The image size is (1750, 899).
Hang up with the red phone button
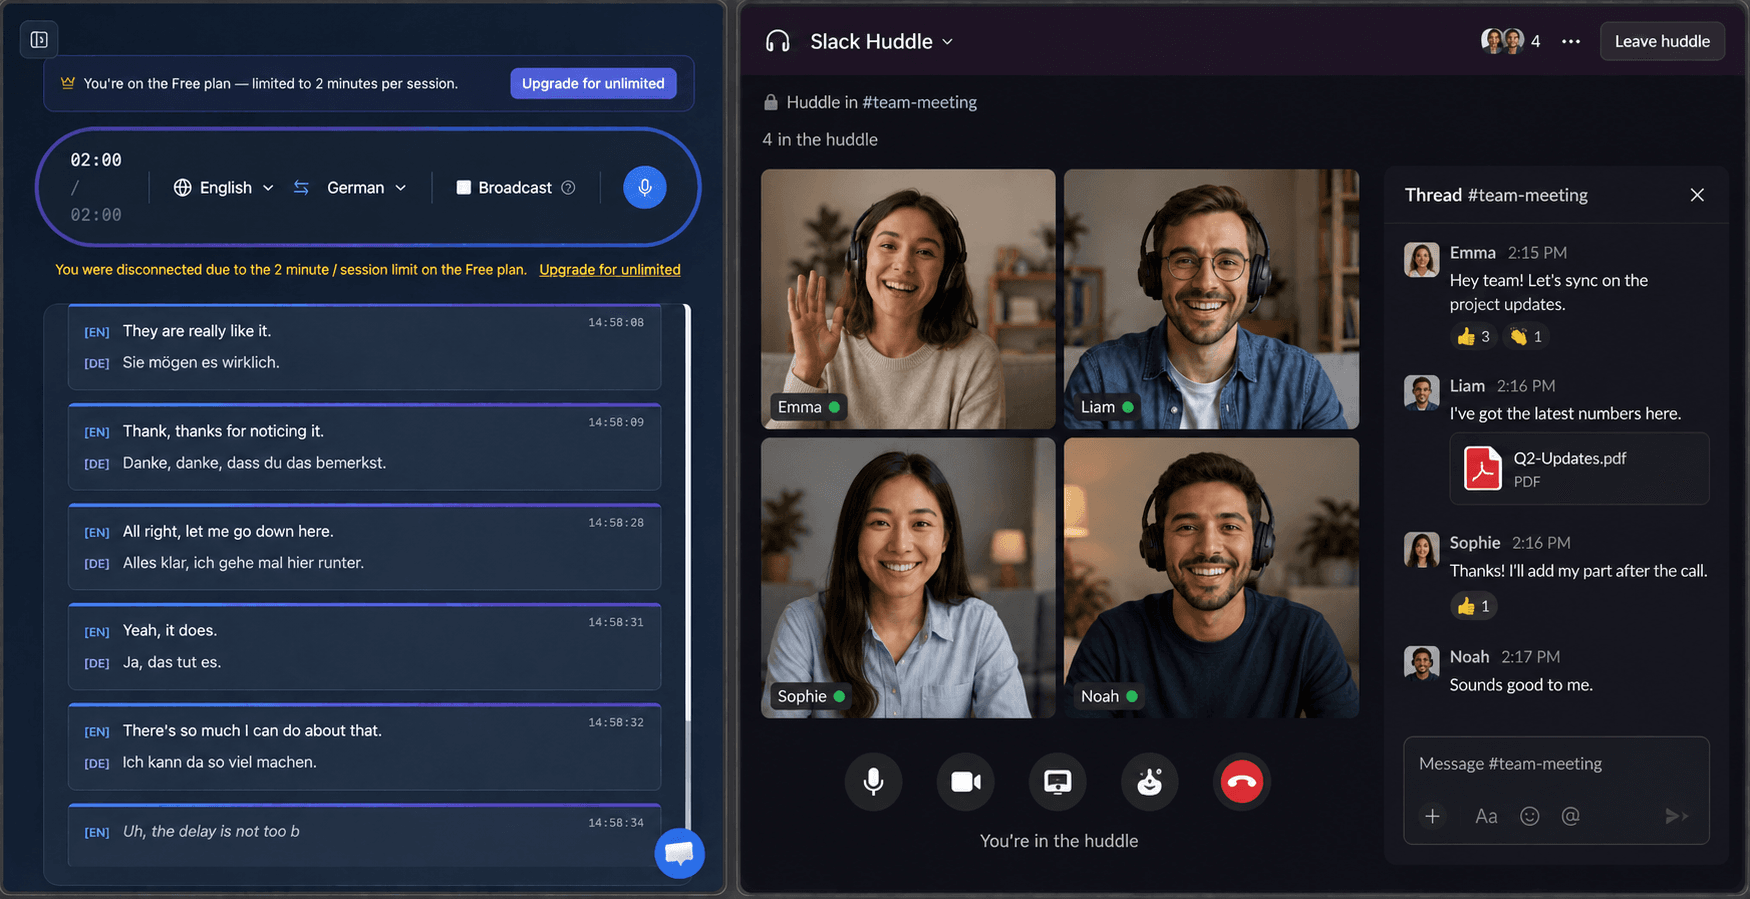[x=1242, y=781]
